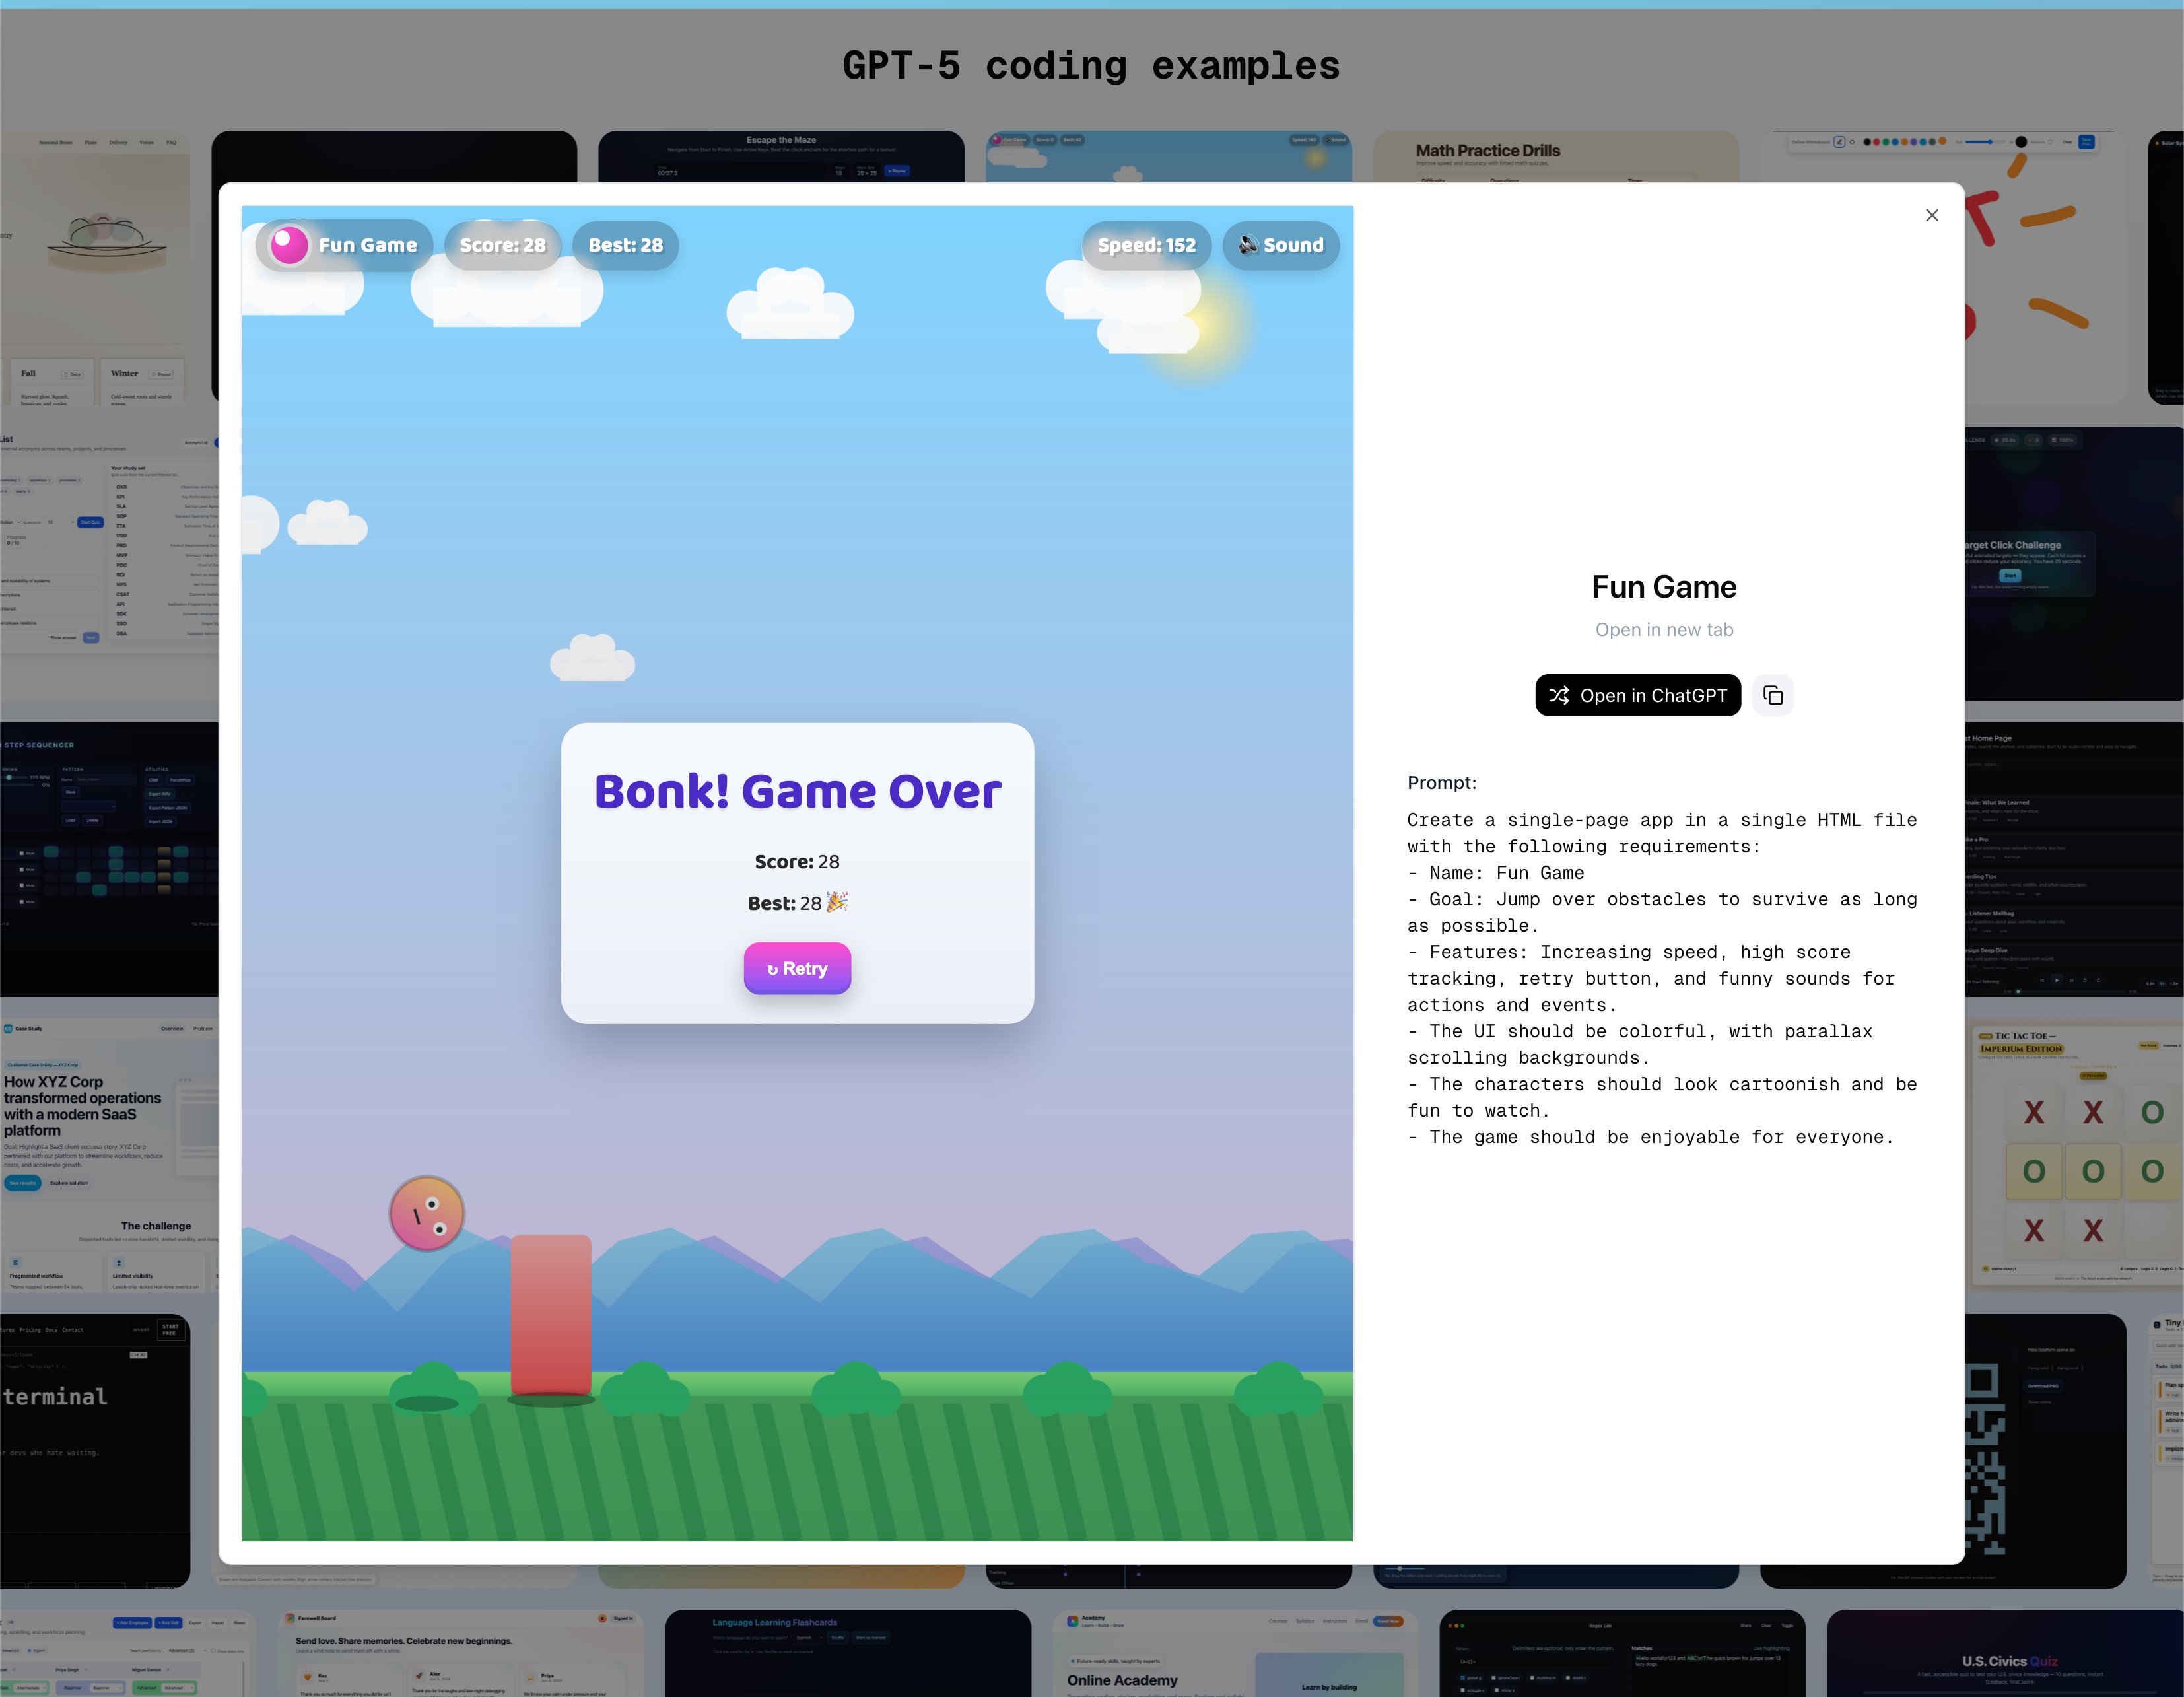
Task: Click the pink ball Fun Game logo
Action: (x=290, y=245)
